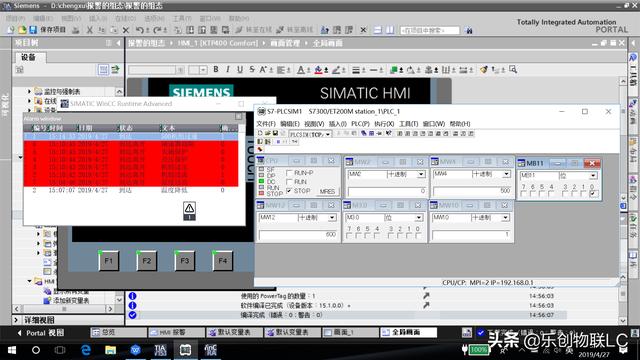This screenshot has height=360, width=640.
Task: Click the font color A swatch
Action: click(x=300, y=70)
